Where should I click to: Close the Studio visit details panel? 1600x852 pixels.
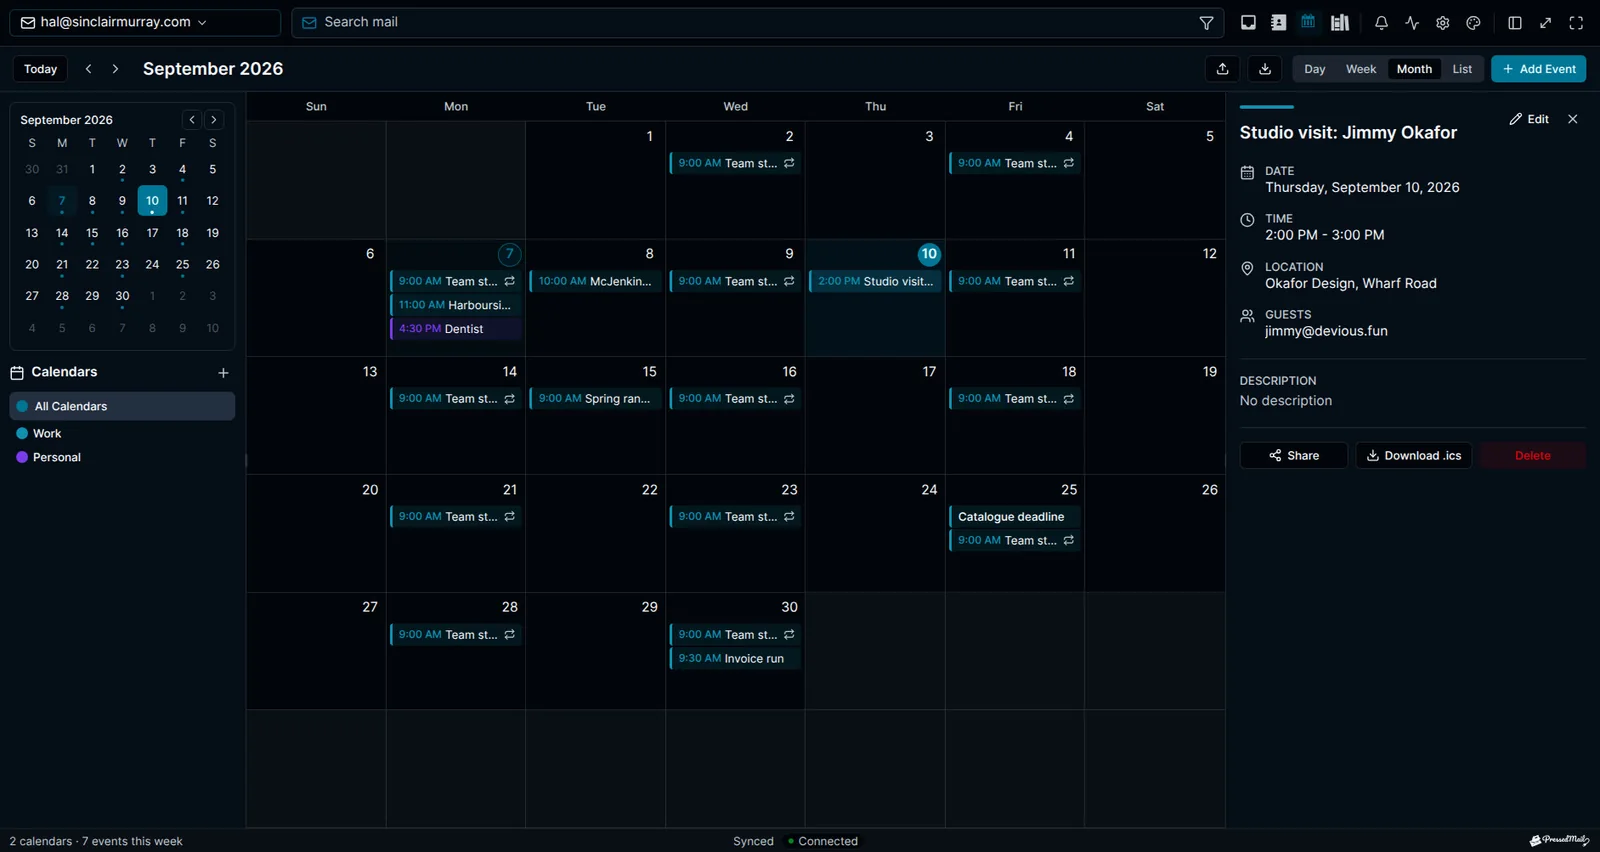point(1573,119)
